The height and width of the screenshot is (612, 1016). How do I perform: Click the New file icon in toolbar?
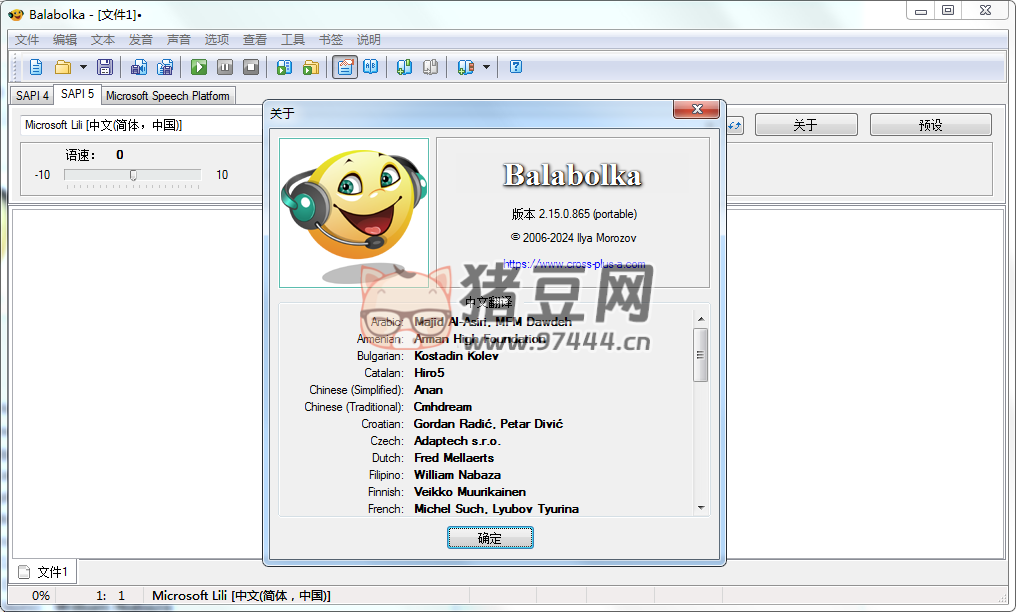[x=36, y=67]
